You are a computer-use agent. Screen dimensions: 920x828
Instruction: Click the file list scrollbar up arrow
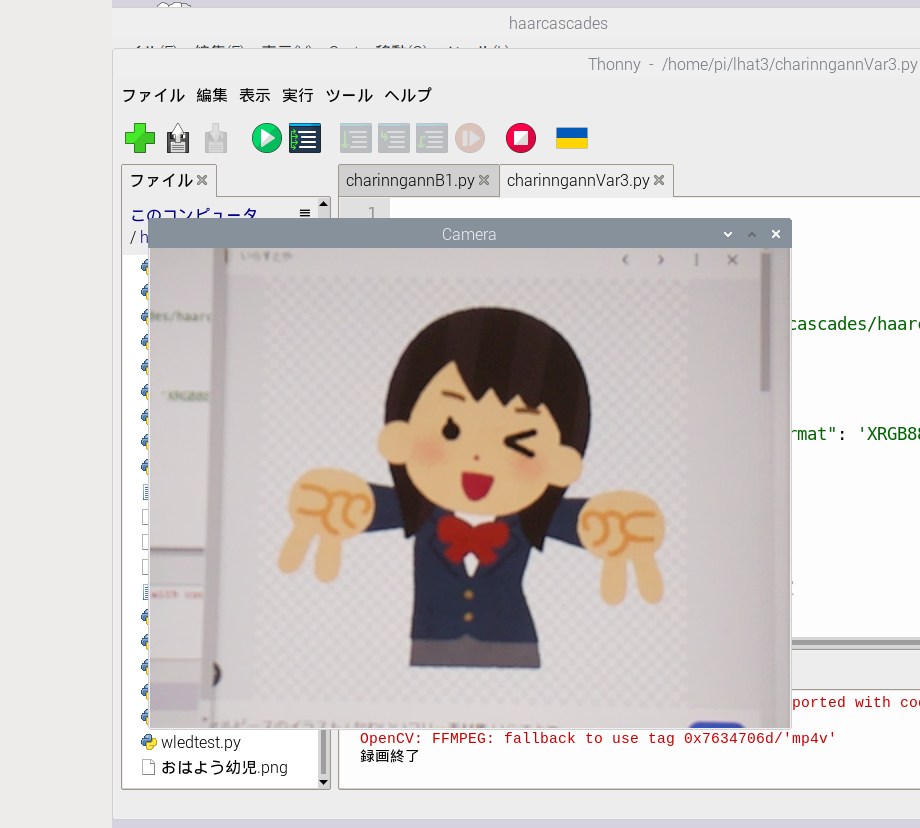pyautogui.click(x=323, y=205)
